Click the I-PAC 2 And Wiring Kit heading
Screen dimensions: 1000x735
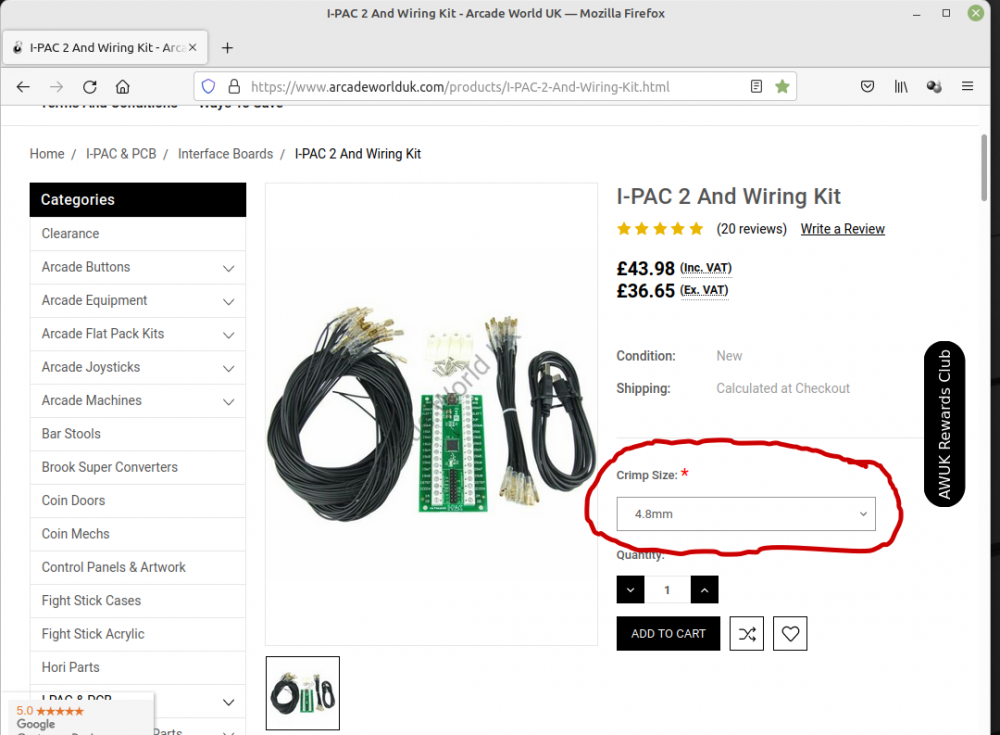[x=728, y=196]
